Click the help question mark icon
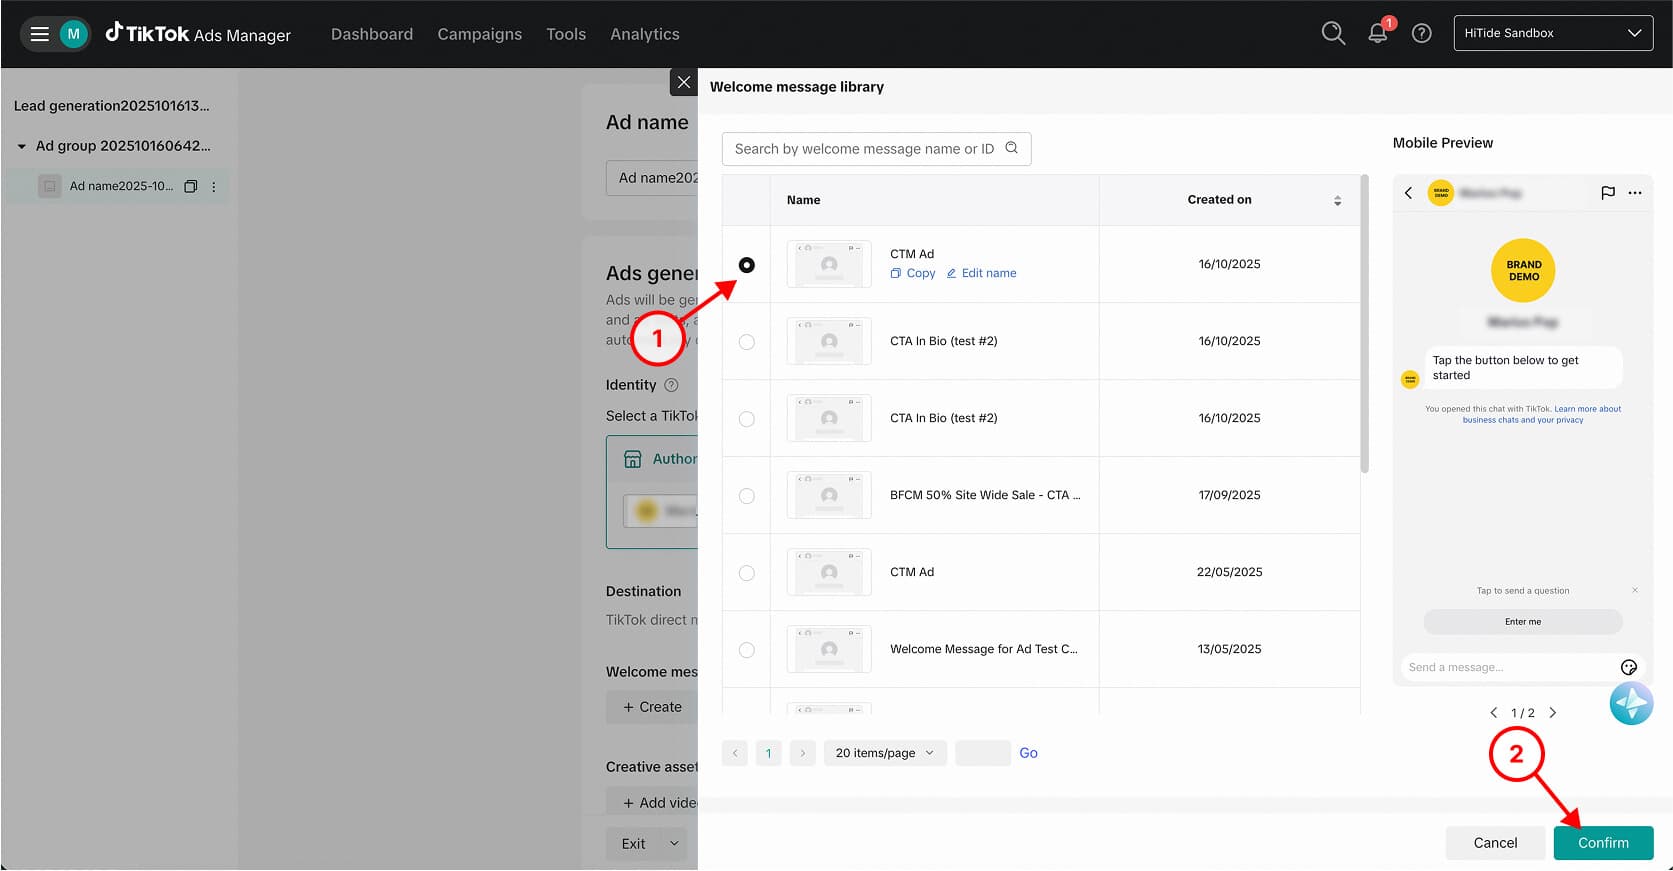 coord(1421,33)
